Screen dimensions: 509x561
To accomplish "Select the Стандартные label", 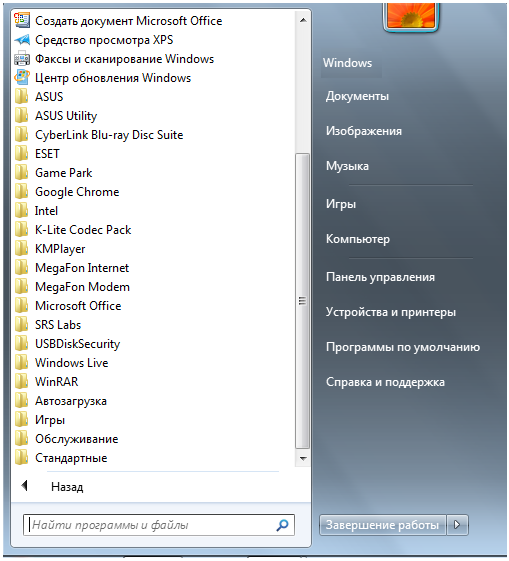I will click(x=71, y=458).
